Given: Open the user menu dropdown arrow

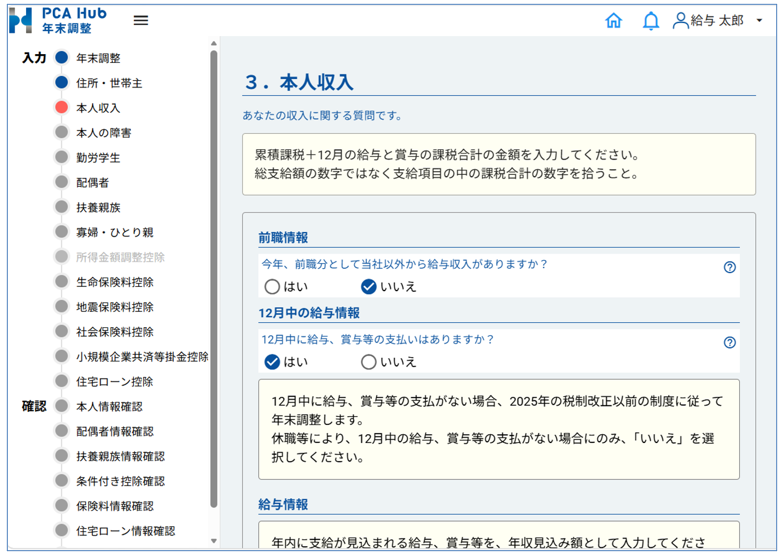Looking at the screenshot, I should 759,20.
